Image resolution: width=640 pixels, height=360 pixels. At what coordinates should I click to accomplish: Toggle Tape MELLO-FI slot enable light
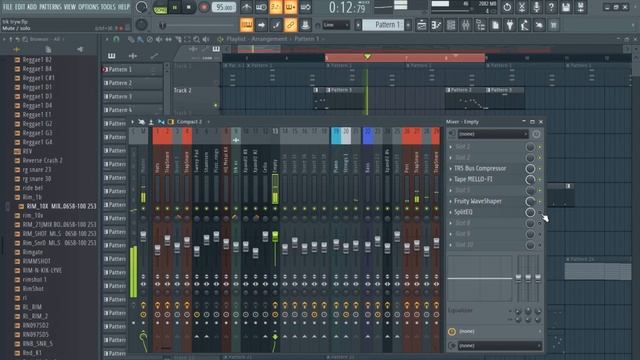[x=540, y=180]
